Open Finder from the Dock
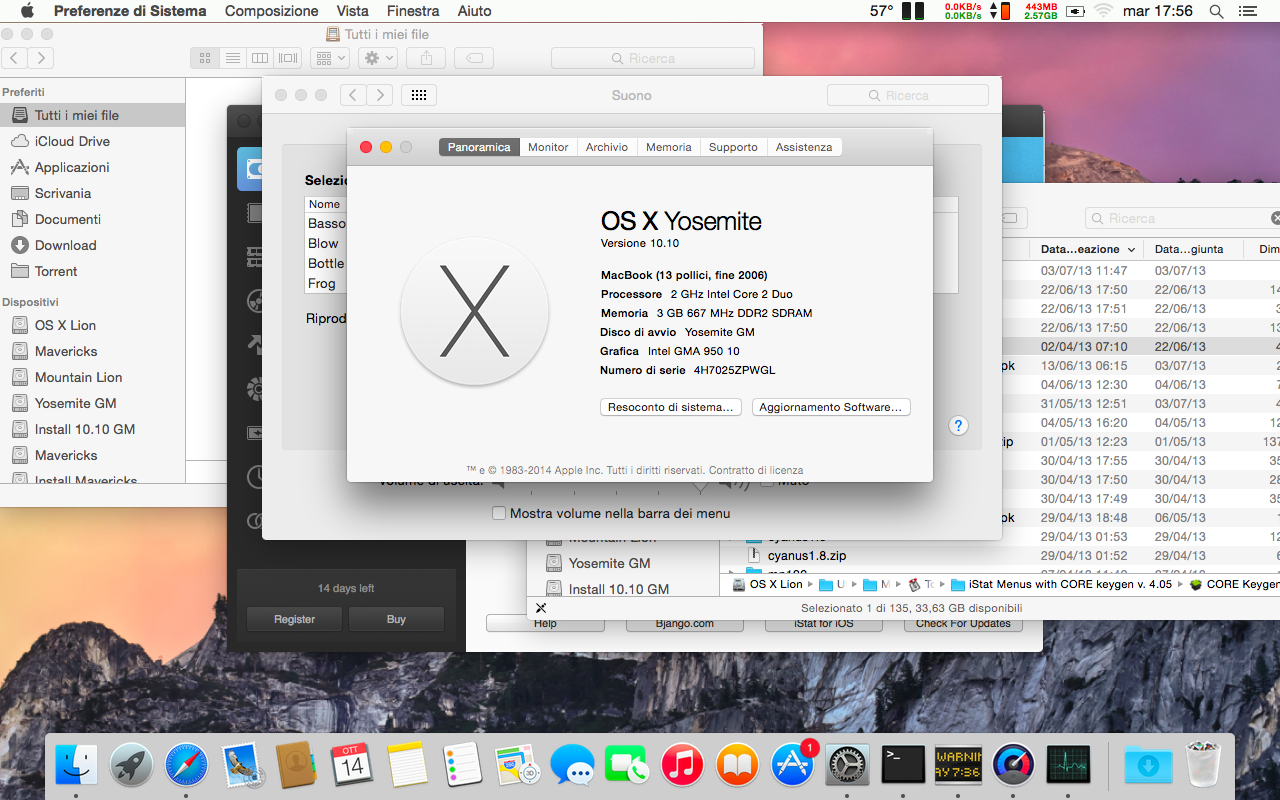1280x800 pixels. [77, 766]
